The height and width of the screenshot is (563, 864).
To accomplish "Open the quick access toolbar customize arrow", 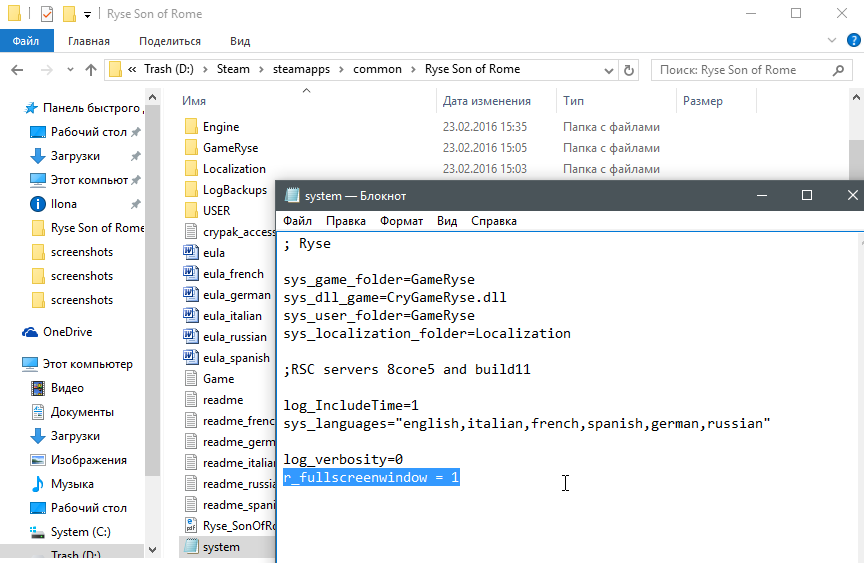I will point(87,14).
